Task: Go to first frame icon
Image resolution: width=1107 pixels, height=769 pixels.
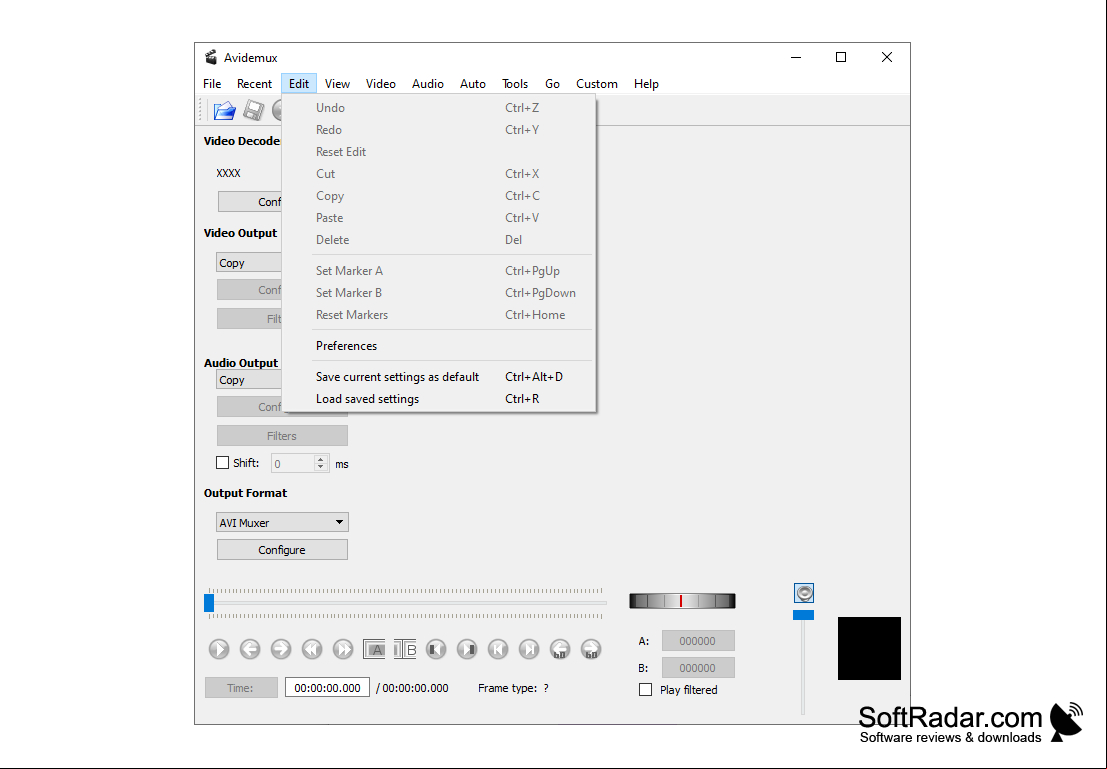Action: (498, 649)
